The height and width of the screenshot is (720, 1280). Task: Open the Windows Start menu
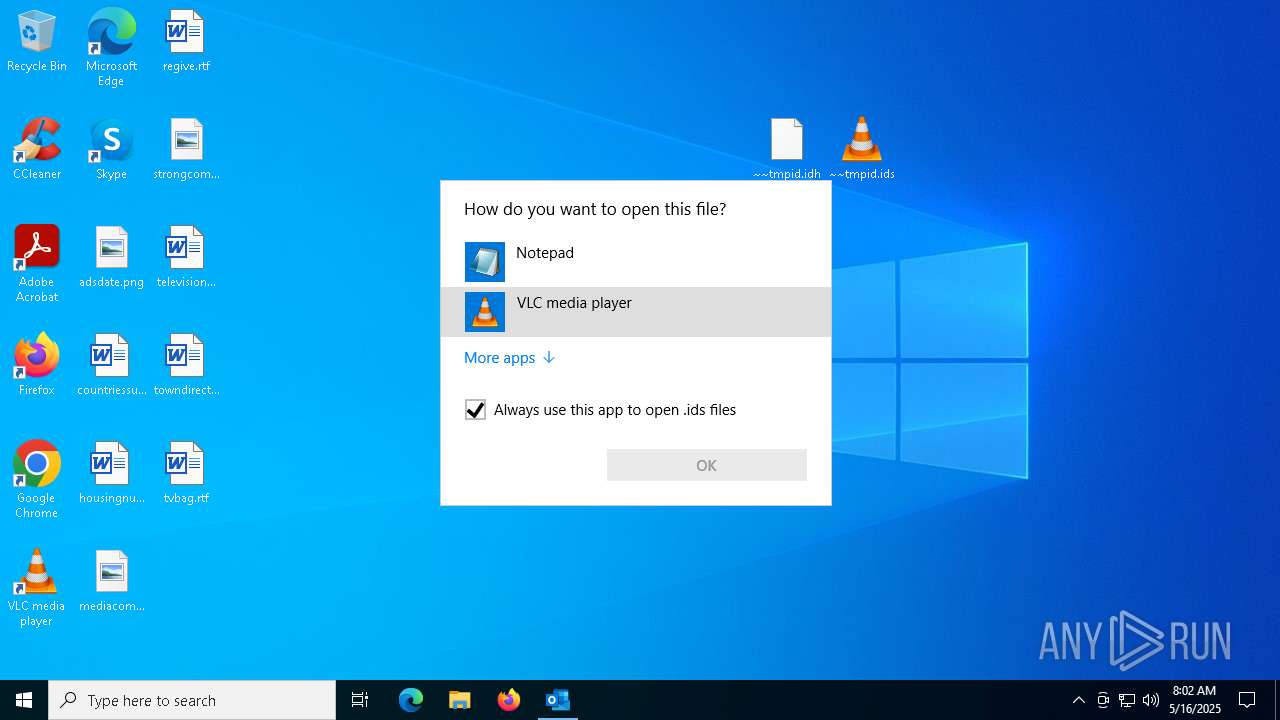(24, 700)
